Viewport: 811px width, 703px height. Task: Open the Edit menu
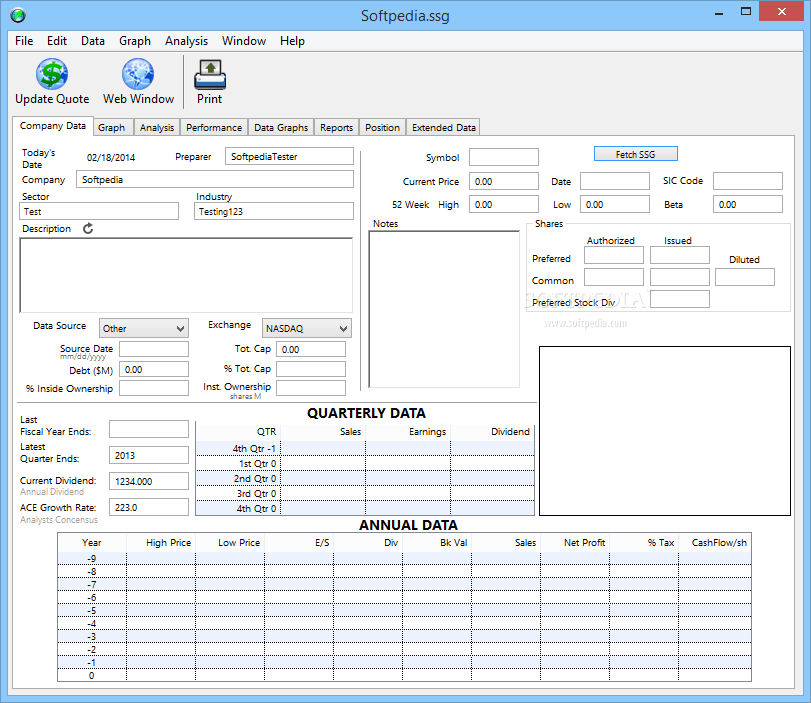pyautogui.click(x=57, y=41)
